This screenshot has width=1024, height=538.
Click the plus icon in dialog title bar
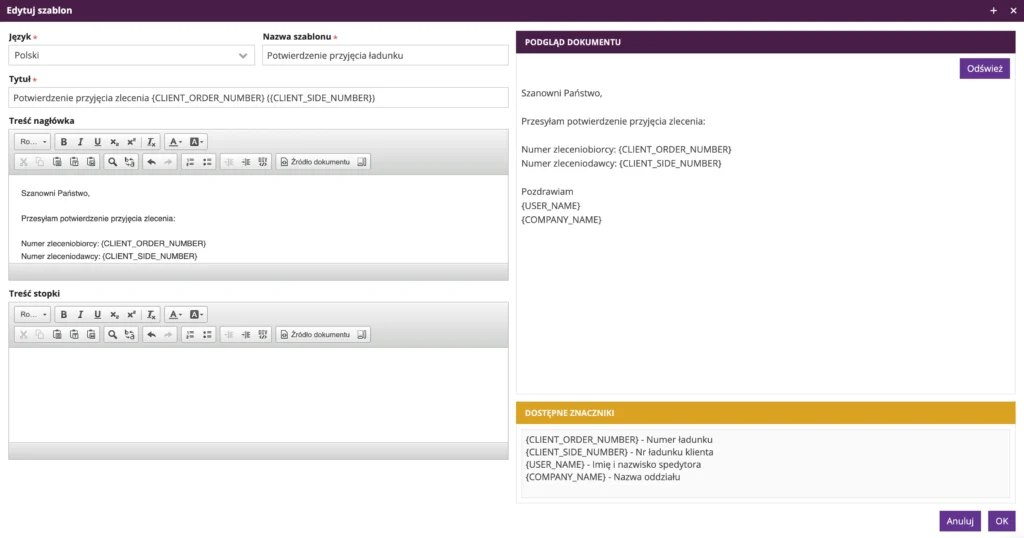[x=993, y=10]
